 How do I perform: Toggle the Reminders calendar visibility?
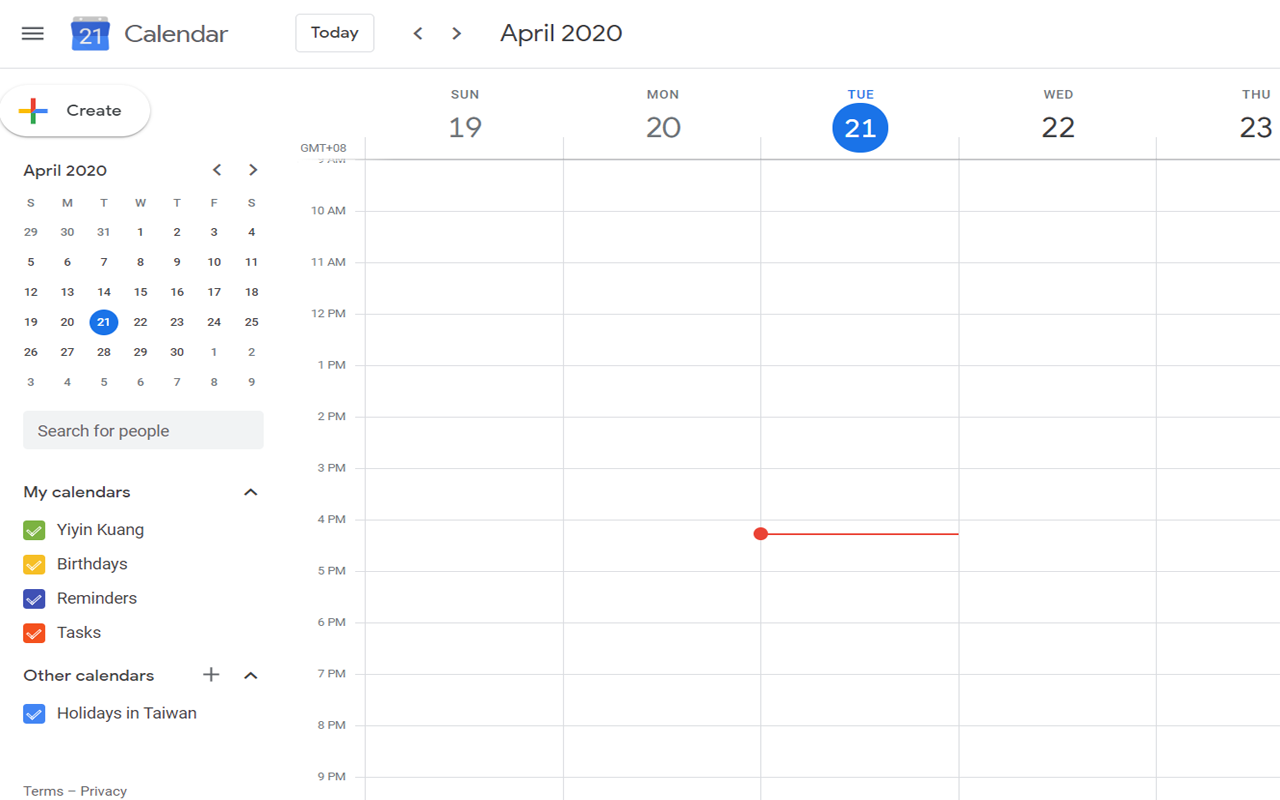[x=33, y=598]
